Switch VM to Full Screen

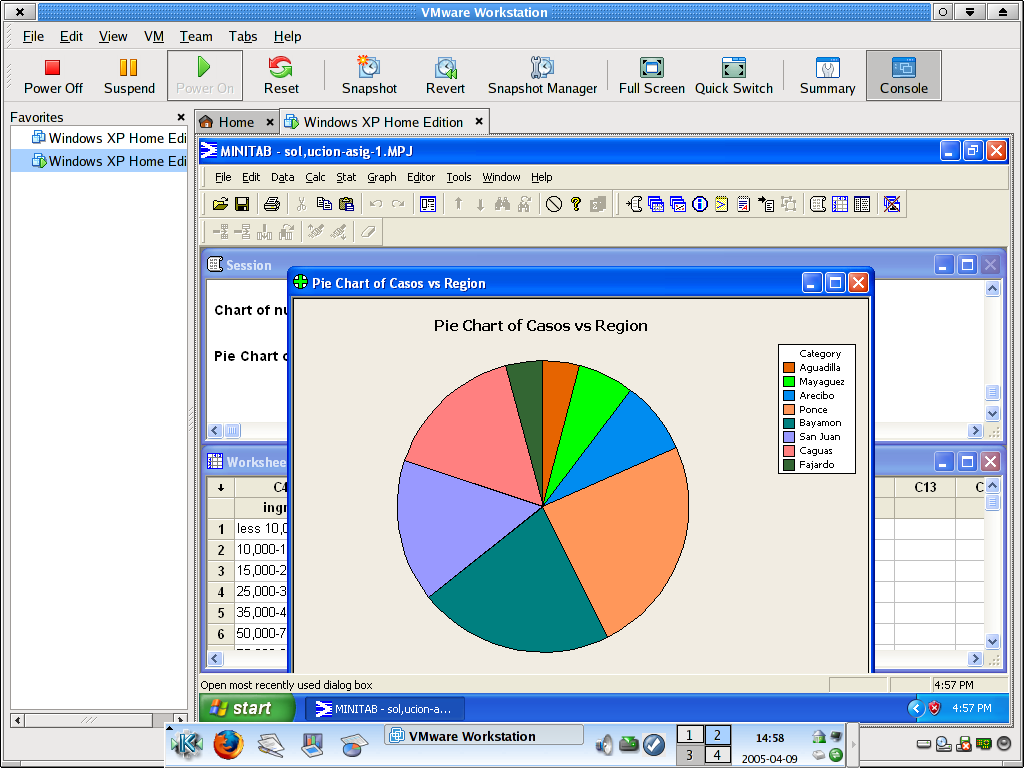click(x=651, y=76)
